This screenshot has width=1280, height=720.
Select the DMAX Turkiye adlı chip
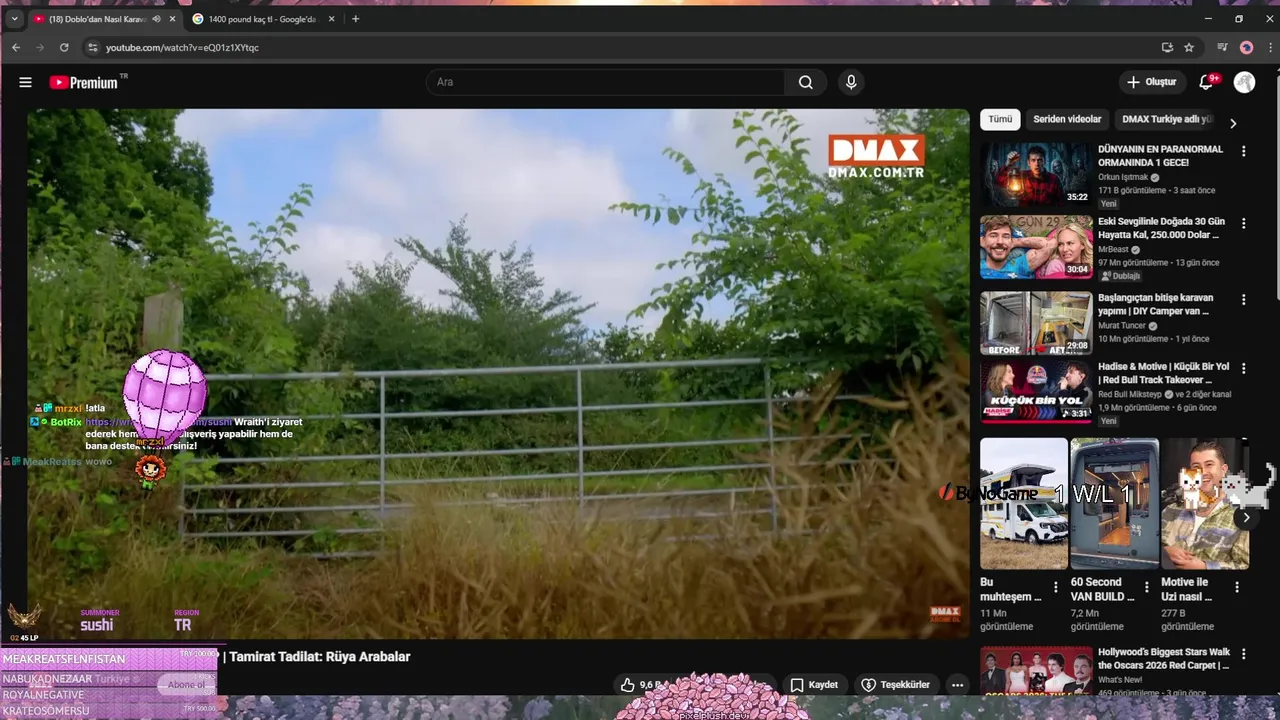(x=1166, y=119)
